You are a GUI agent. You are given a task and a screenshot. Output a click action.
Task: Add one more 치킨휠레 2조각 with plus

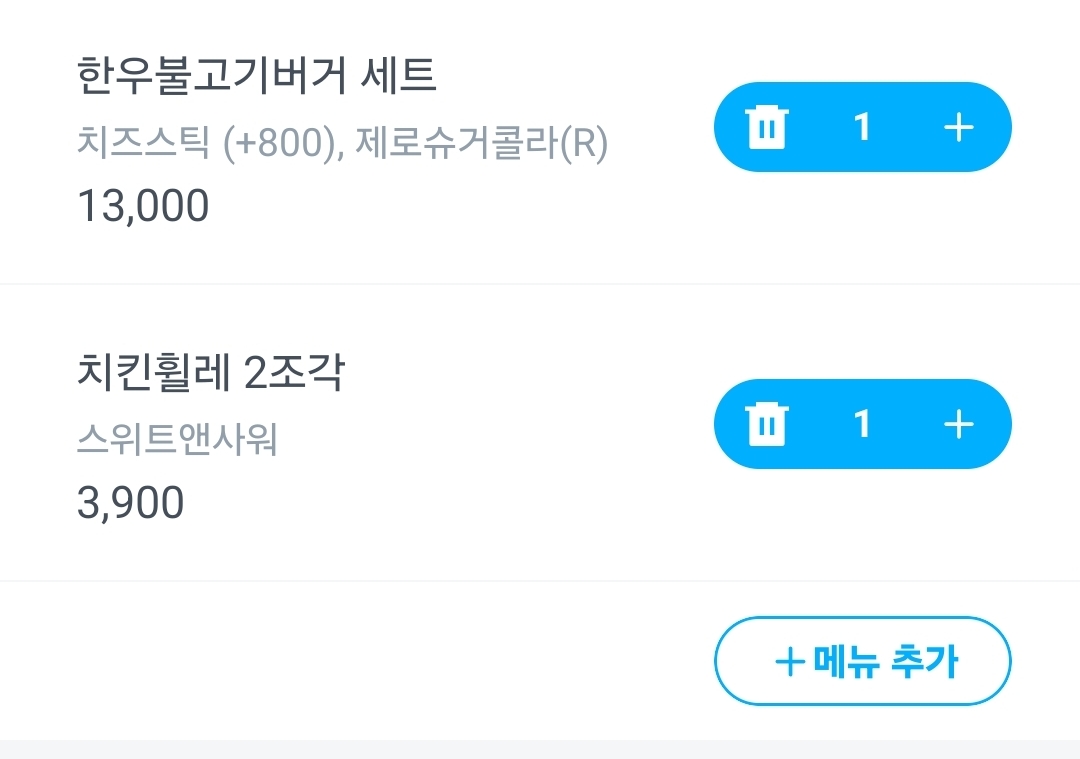tap(958, 424)
